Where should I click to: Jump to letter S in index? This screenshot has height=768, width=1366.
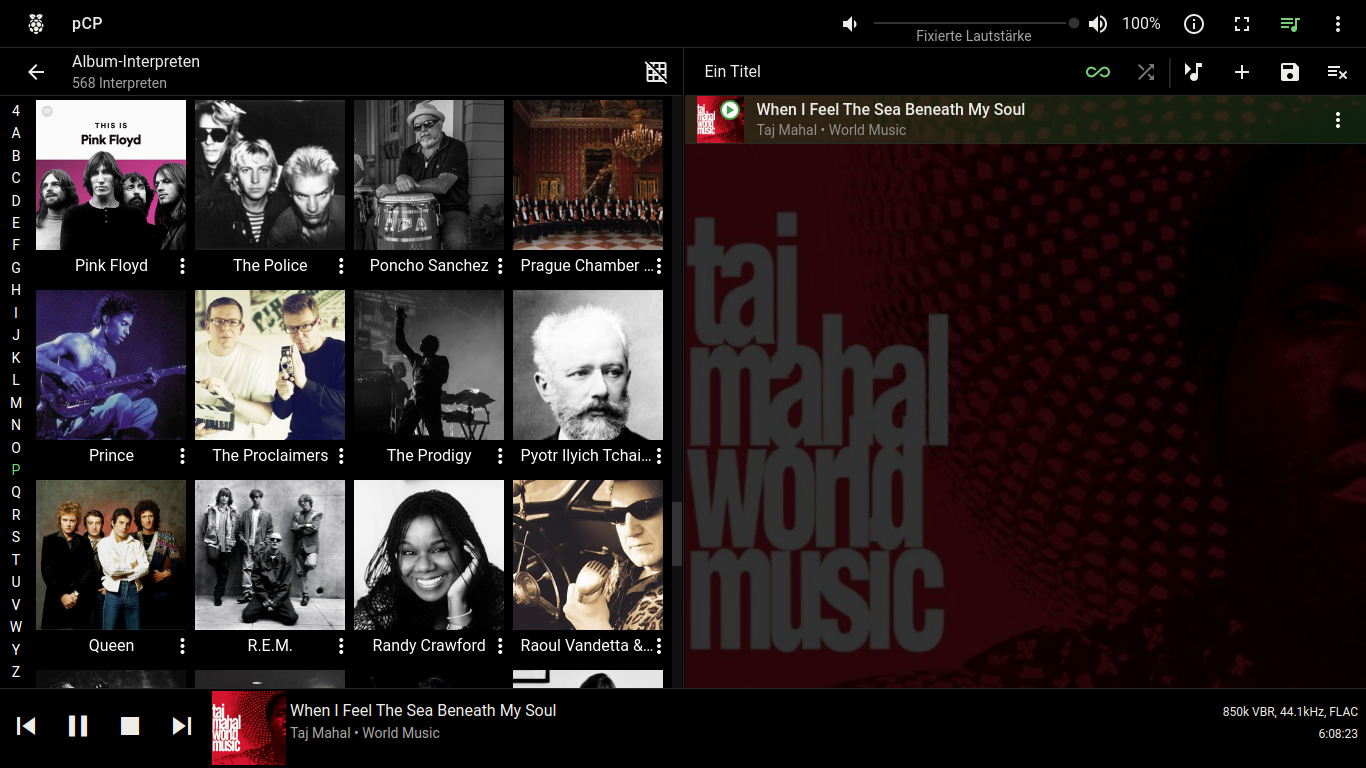point(16,536)
